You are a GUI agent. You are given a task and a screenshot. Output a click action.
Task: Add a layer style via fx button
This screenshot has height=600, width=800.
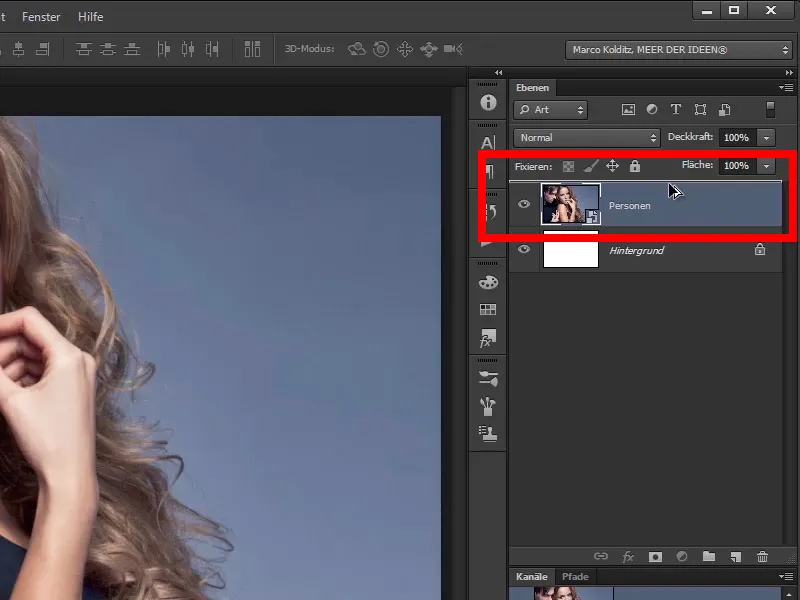click(628, 557)
